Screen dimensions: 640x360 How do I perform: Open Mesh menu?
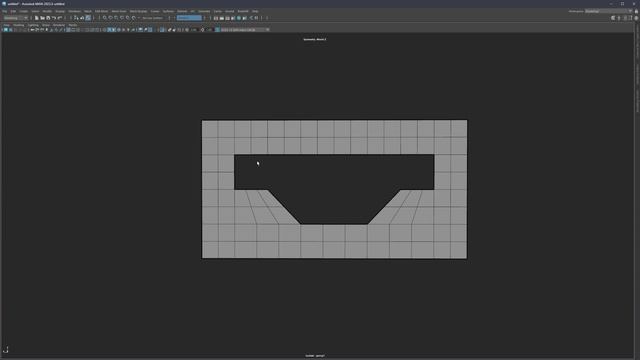pos(88,11)
